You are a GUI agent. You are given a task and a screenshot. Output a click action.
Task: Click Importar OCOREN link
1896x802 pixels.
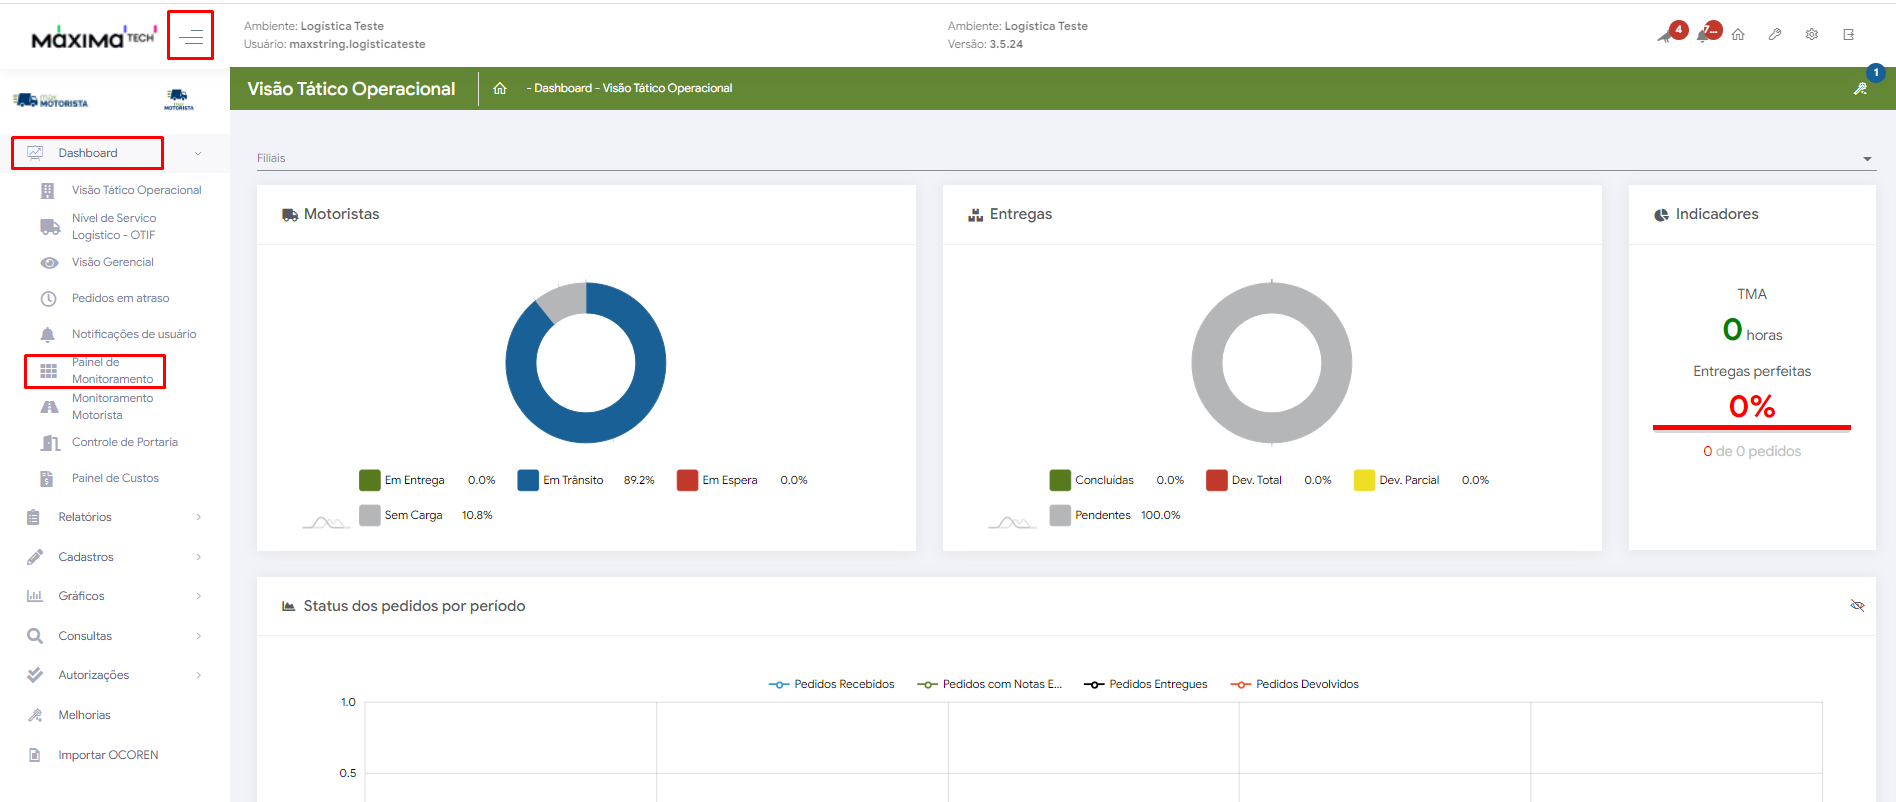coord(108,755)
